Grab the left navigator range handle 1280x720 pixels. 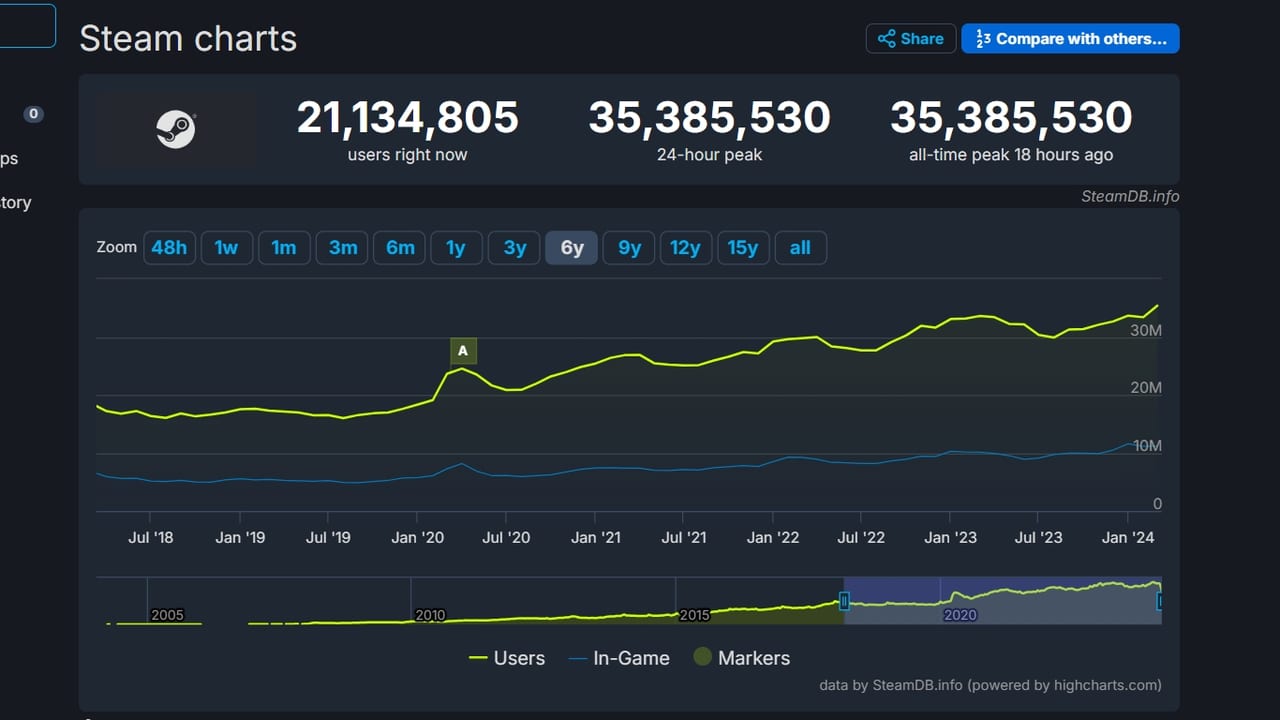coord(844,601)
